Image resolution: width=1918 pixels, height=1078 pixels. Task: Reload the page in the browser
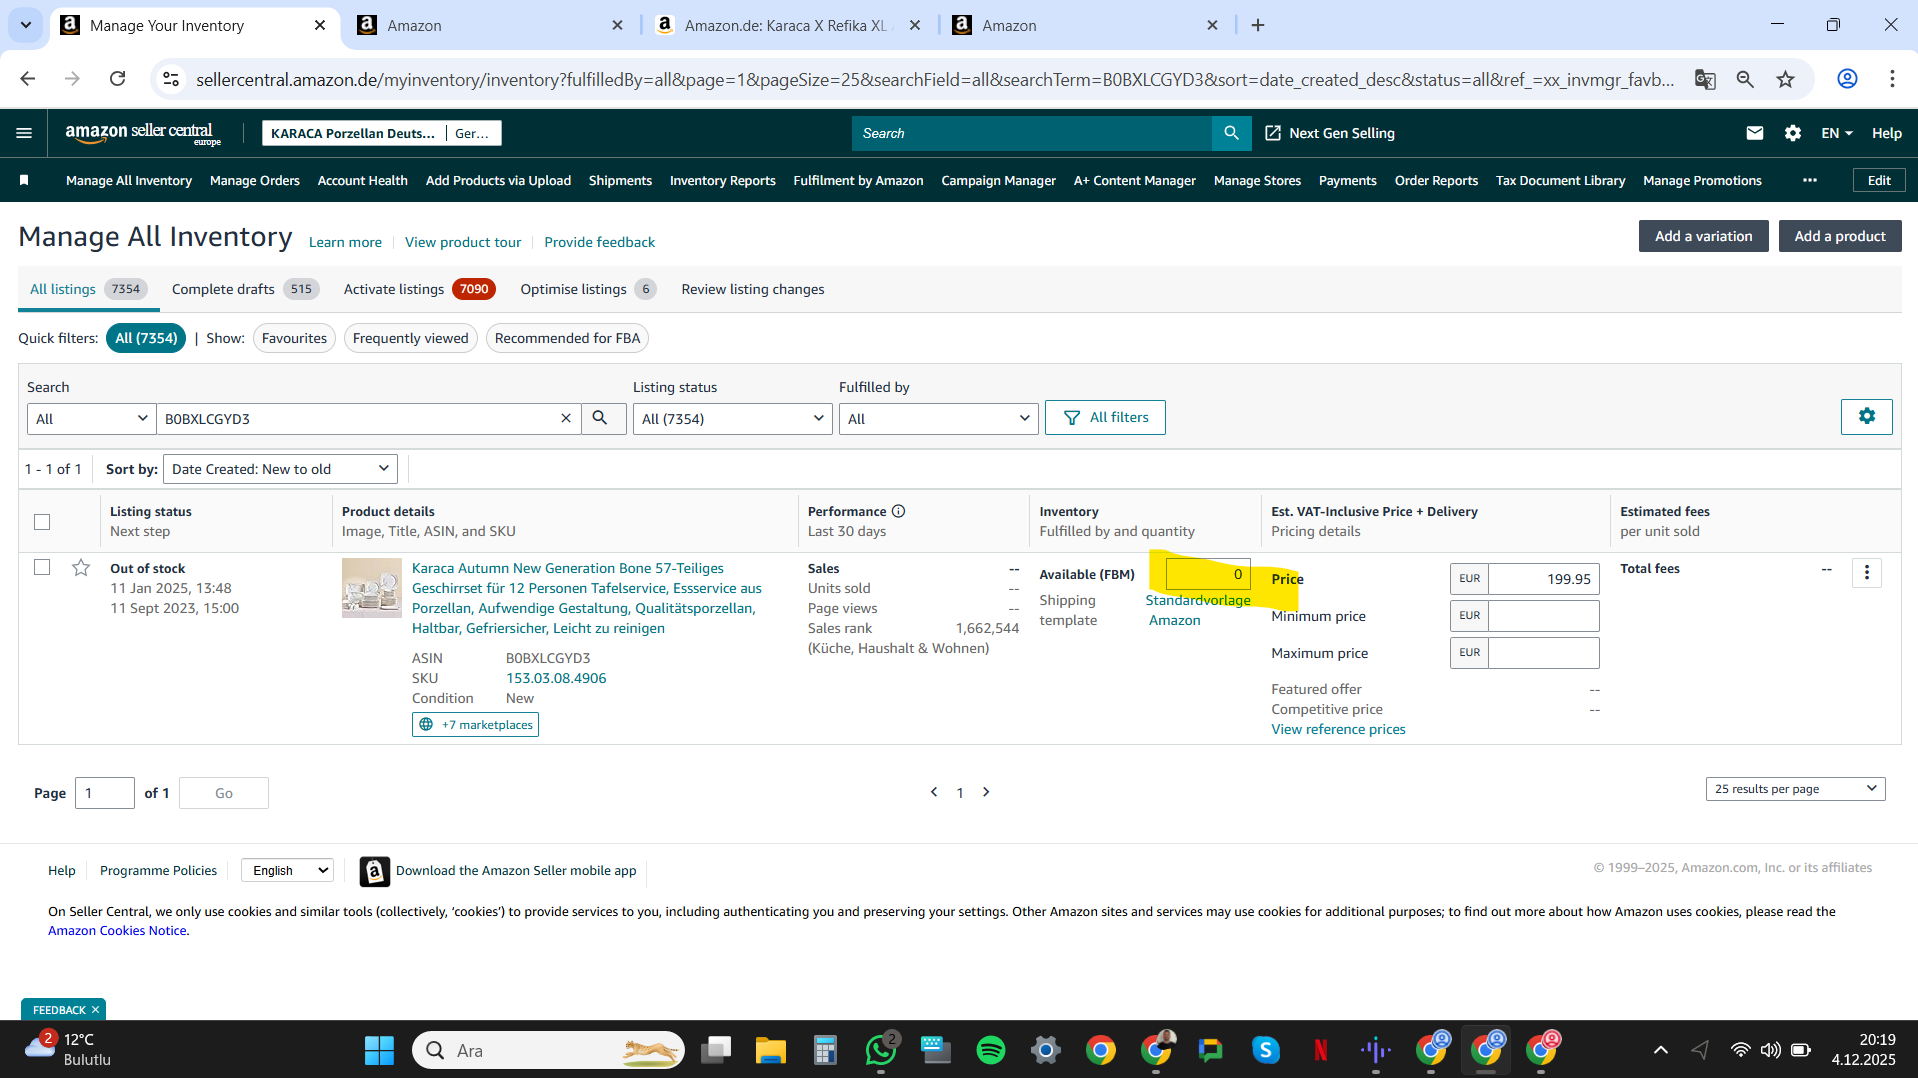(117, 79)
